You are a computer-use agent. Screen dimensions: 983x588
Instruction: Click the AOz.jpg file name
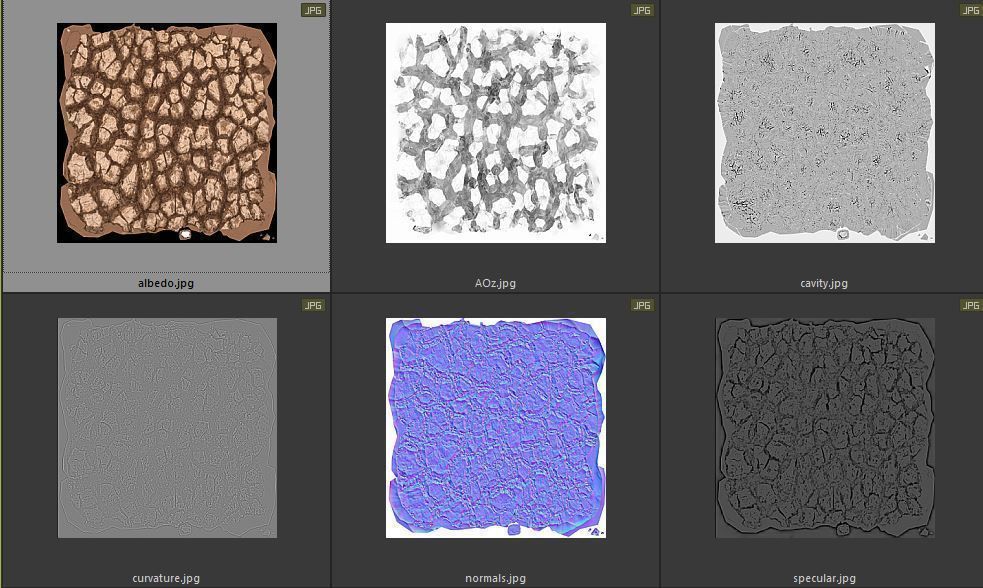[495, 283]
